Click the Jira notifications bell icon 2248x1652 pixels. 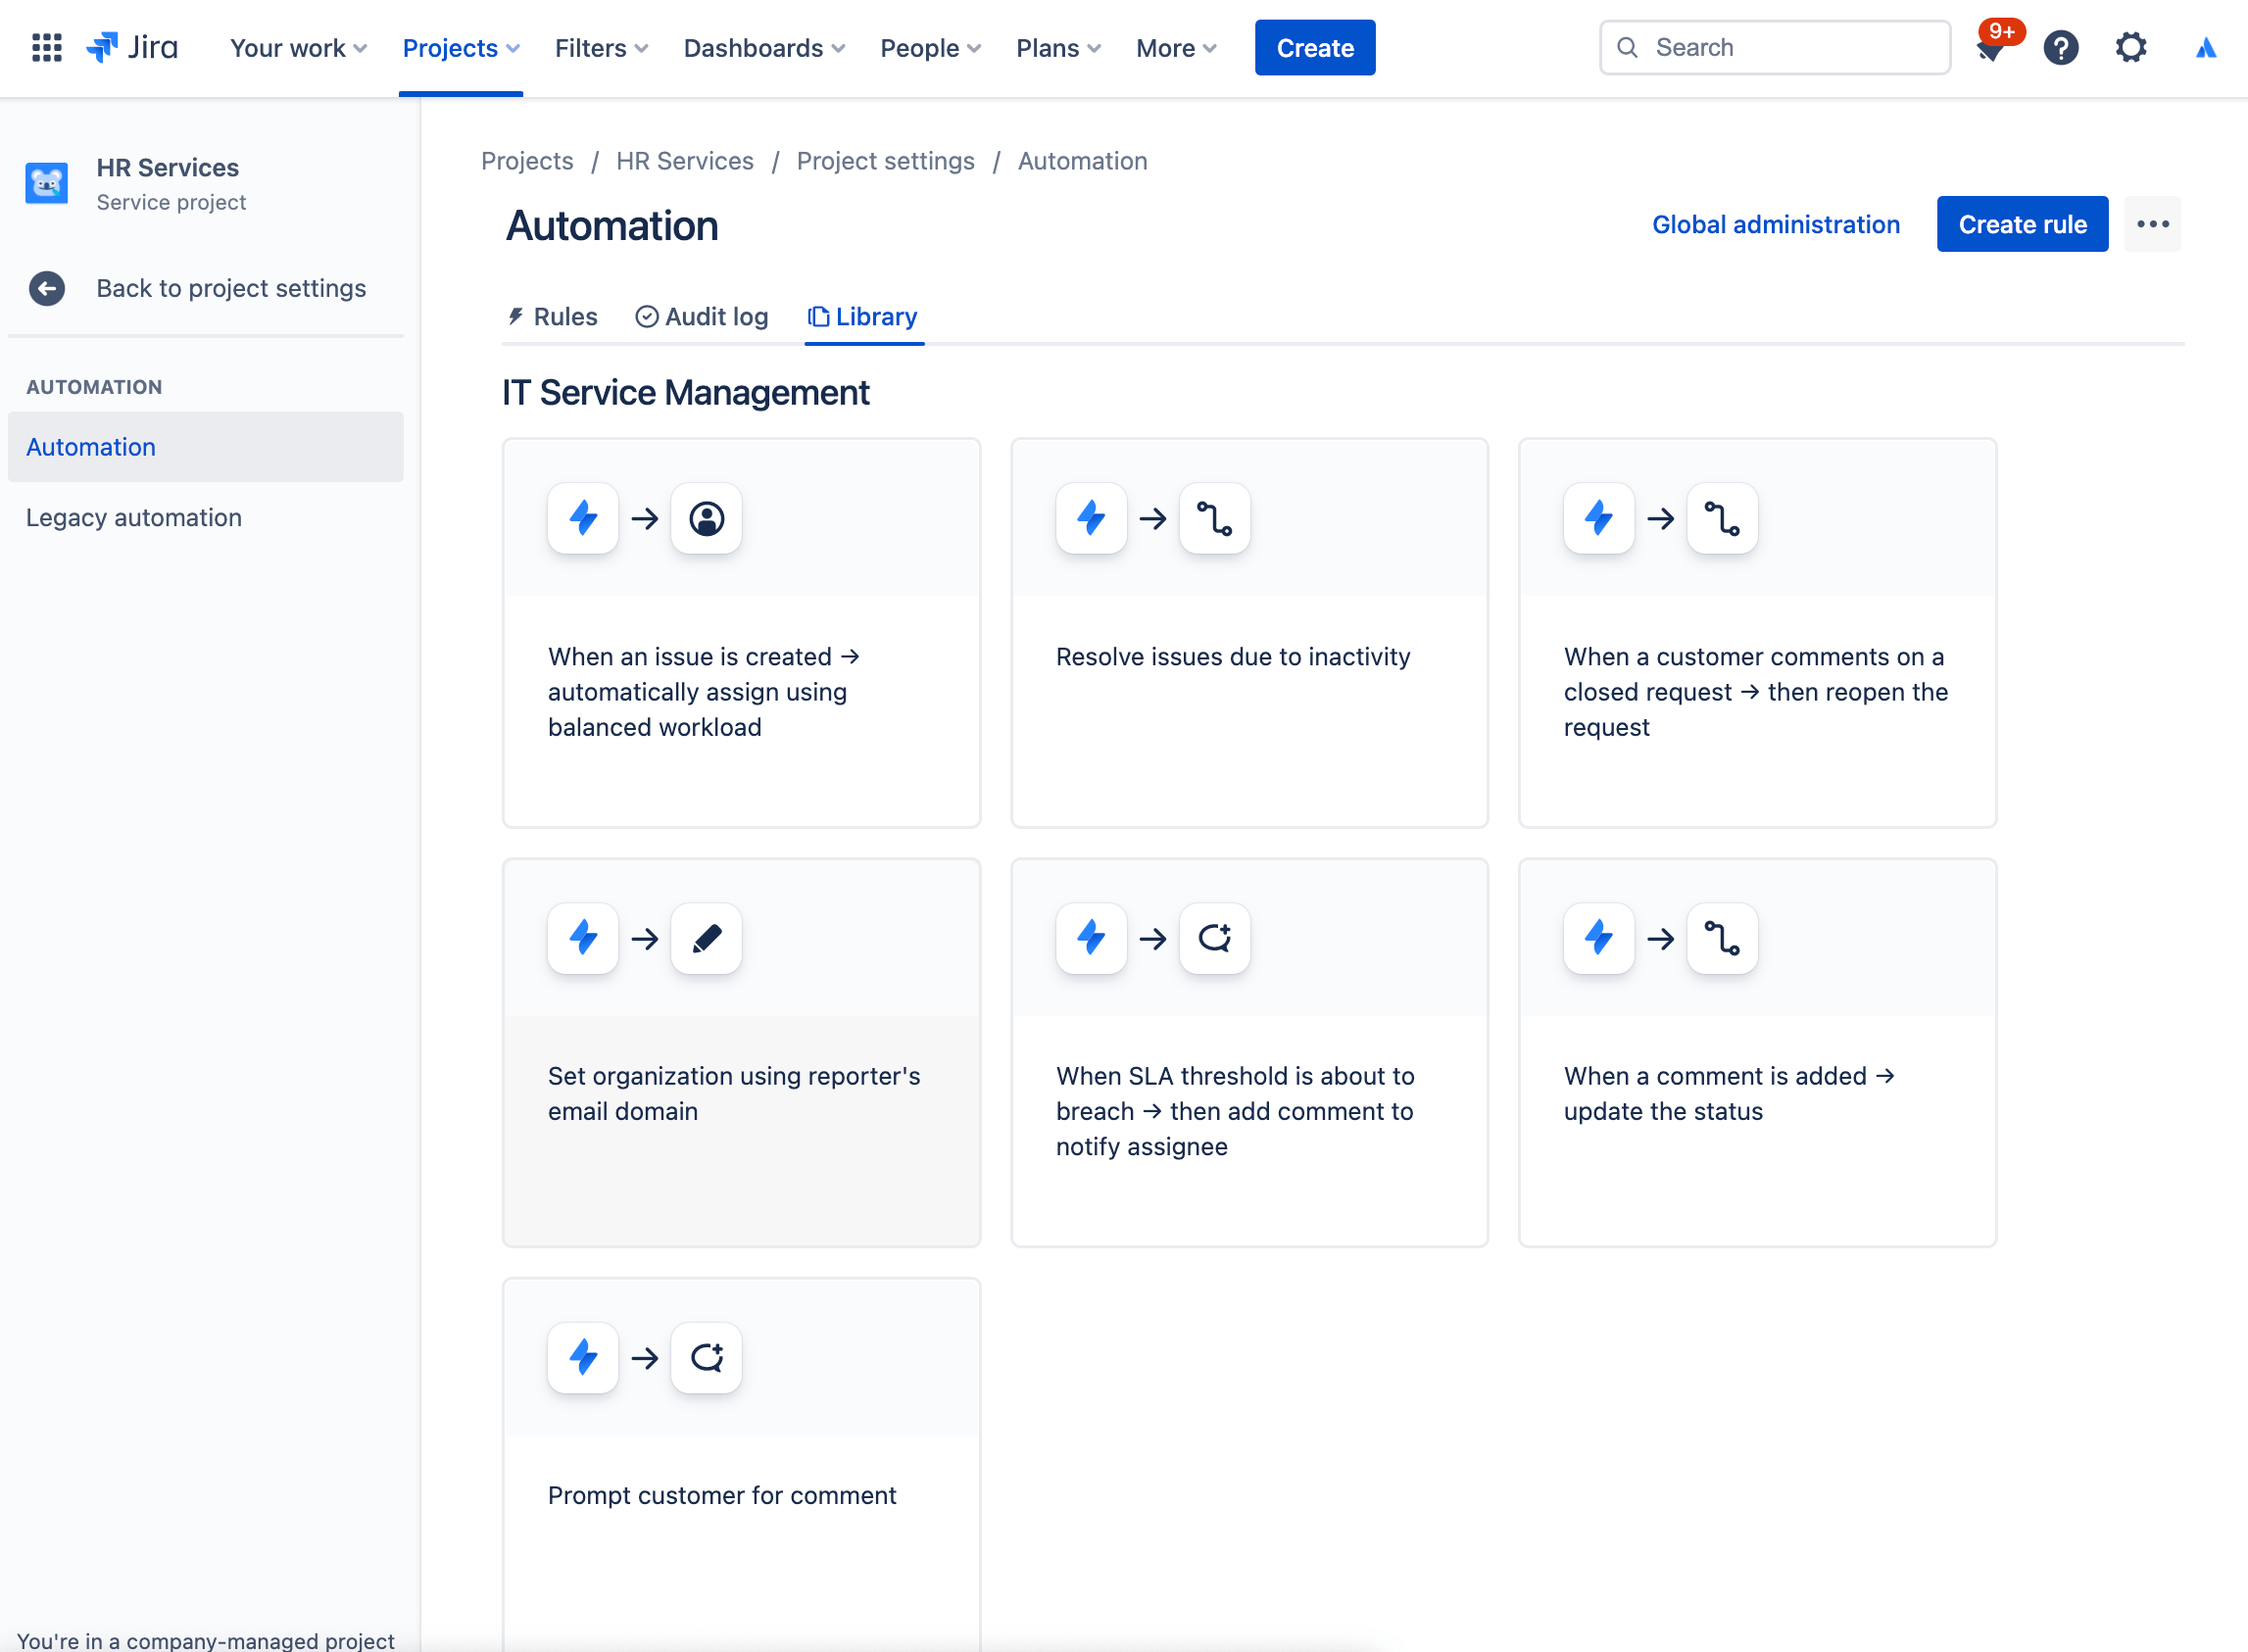click(x=1989, y=47)
